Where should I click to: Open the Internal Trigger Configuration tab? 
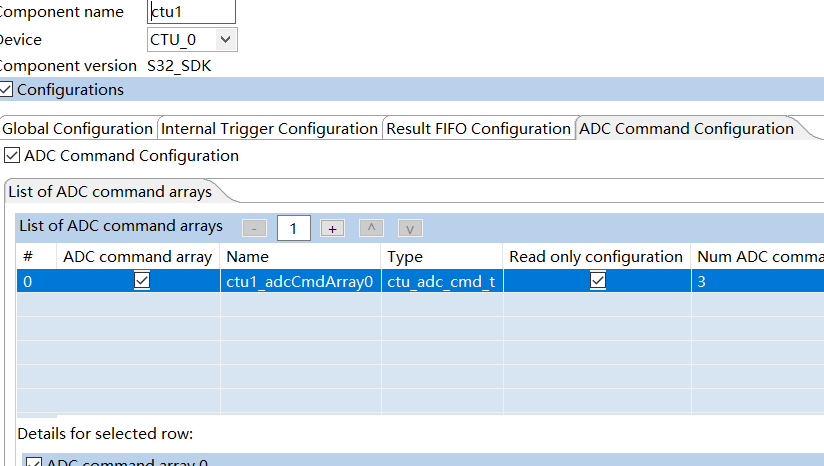269,129
